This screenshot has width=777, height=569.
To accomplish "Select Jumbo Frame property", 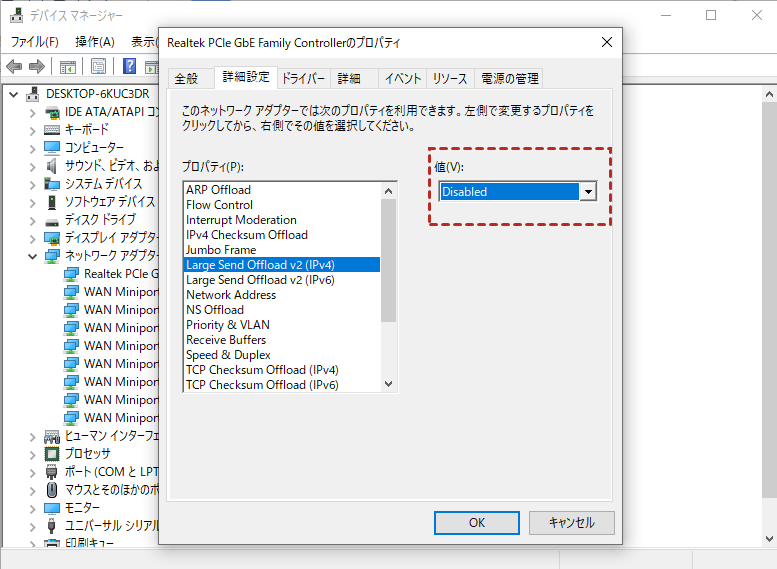I will (x=281, y=250).
